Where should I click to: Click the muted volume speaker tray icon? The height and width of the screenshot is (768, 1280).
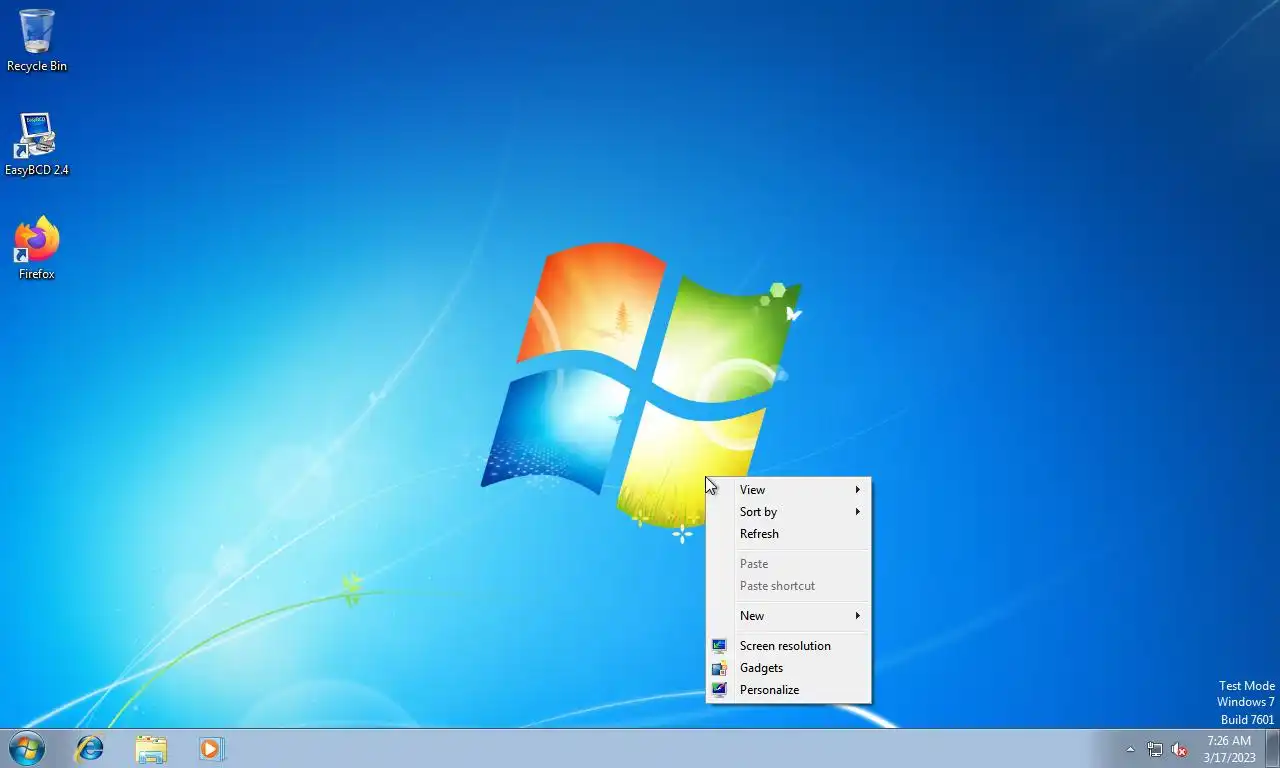(1179, 749)
